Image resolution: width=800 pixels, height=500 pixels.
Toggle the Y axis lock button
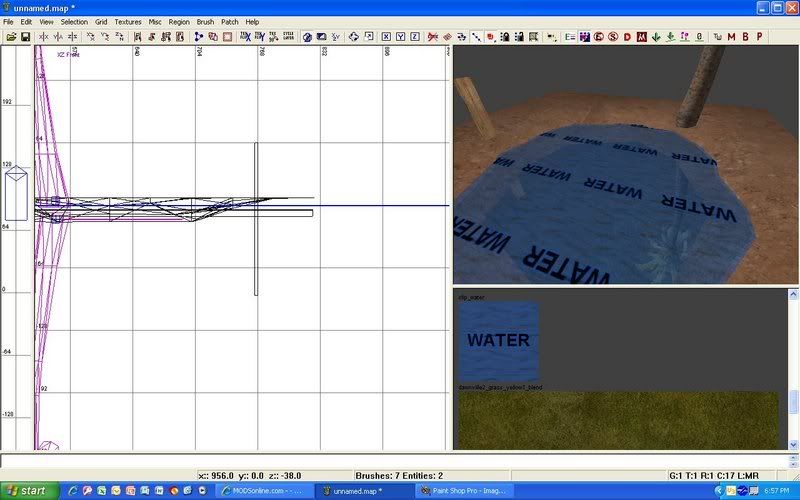(x=400, y=37)
